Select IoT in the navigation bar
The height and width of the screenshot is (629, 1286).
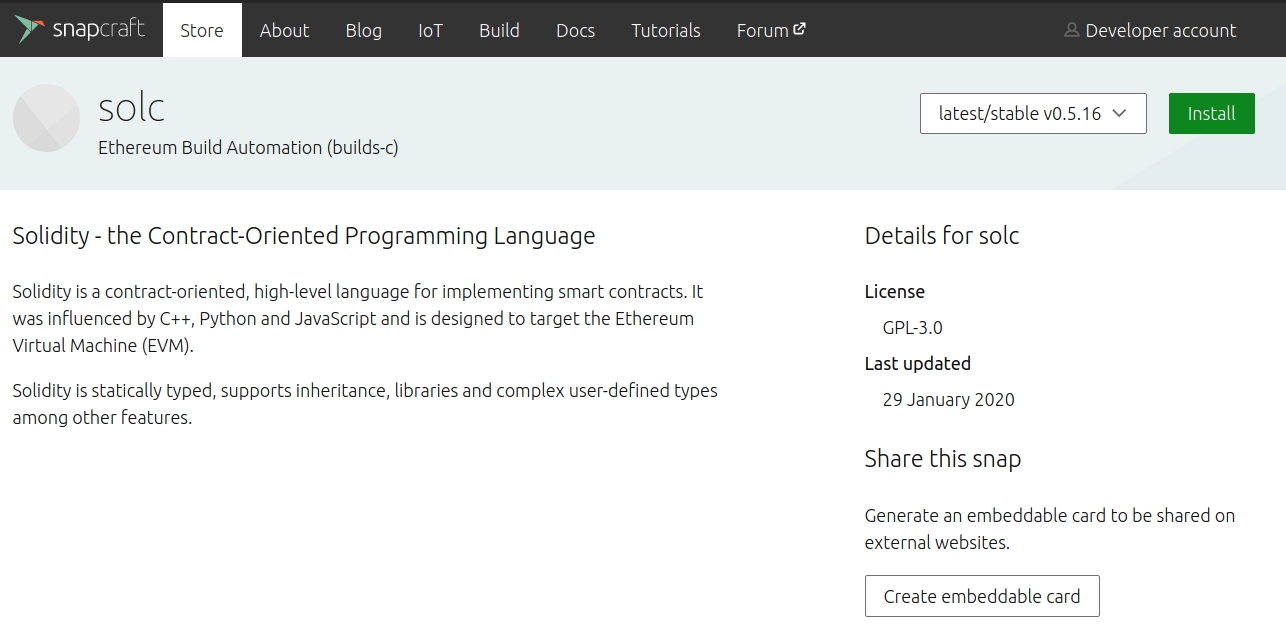tap(430, 30)
